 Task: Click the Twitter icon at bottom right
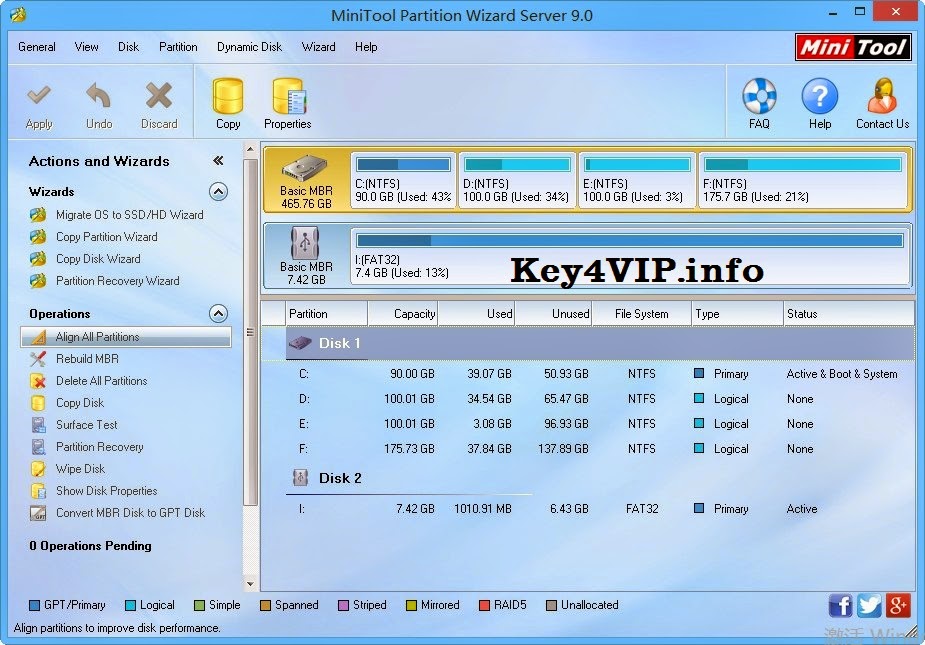pos(868,605)
